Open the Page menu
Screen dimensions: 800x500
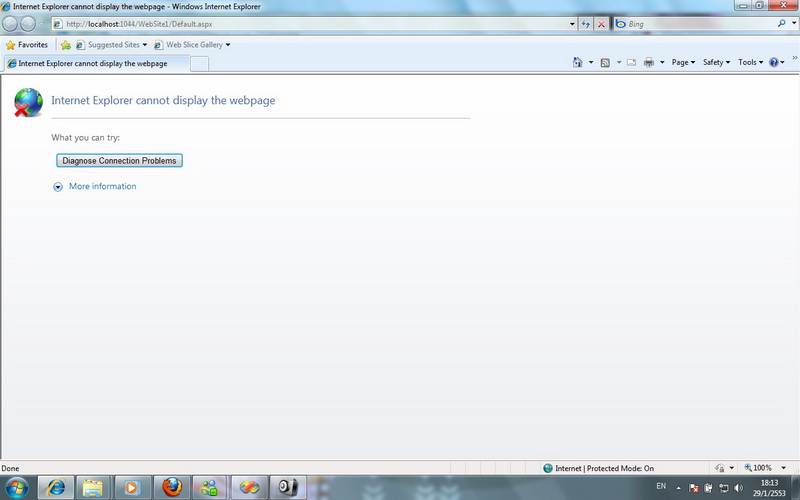[x=683, y=62]
